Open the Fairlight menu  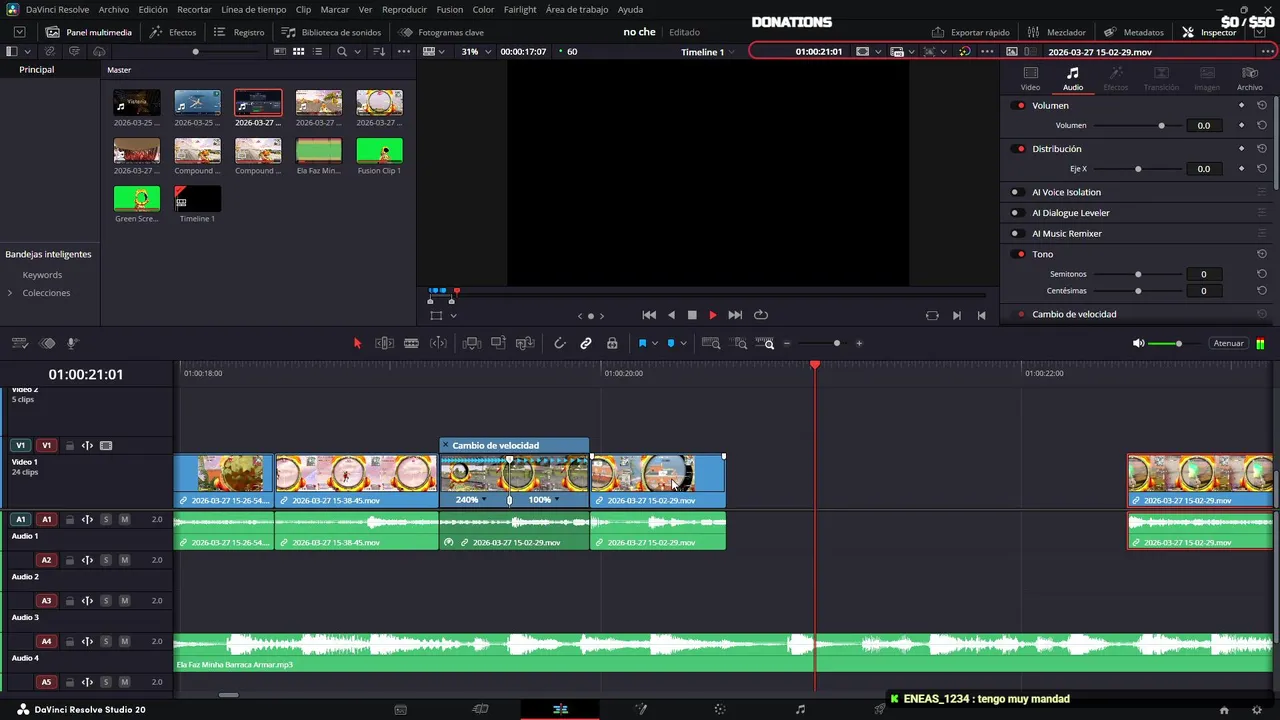(x=520, y=9)
